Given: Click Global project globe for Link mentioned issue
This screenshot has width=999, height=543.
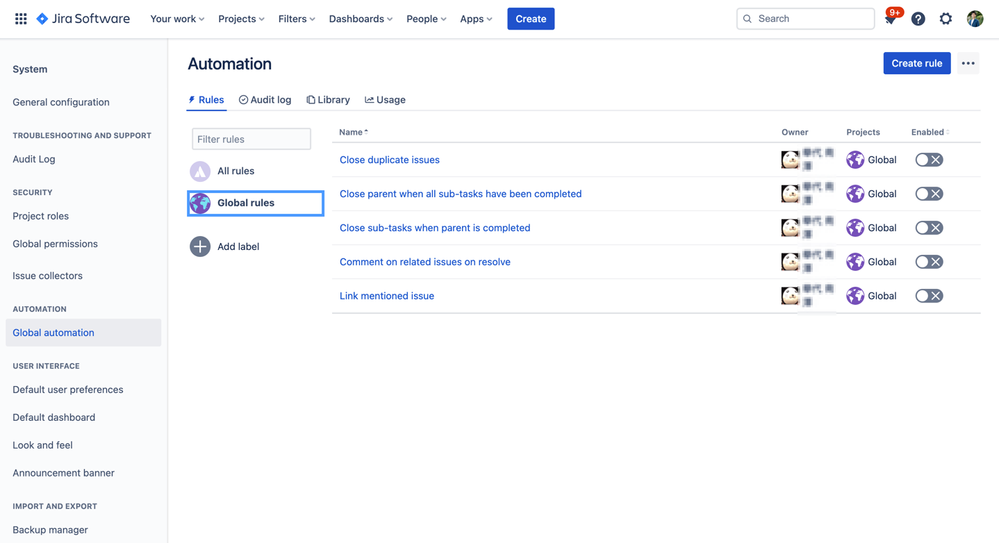Looking at the screenshot, I should point(855,296).
